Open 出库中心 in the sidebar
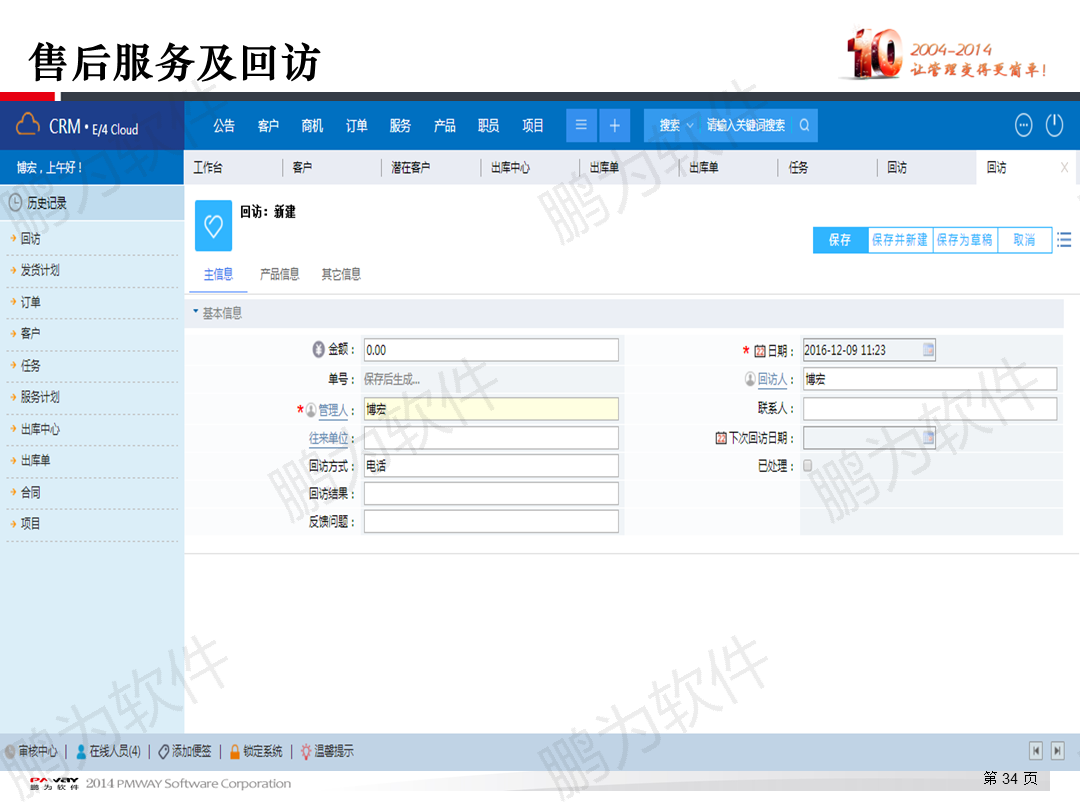This screenshot has width=1080, height=810. coord(40,428)
